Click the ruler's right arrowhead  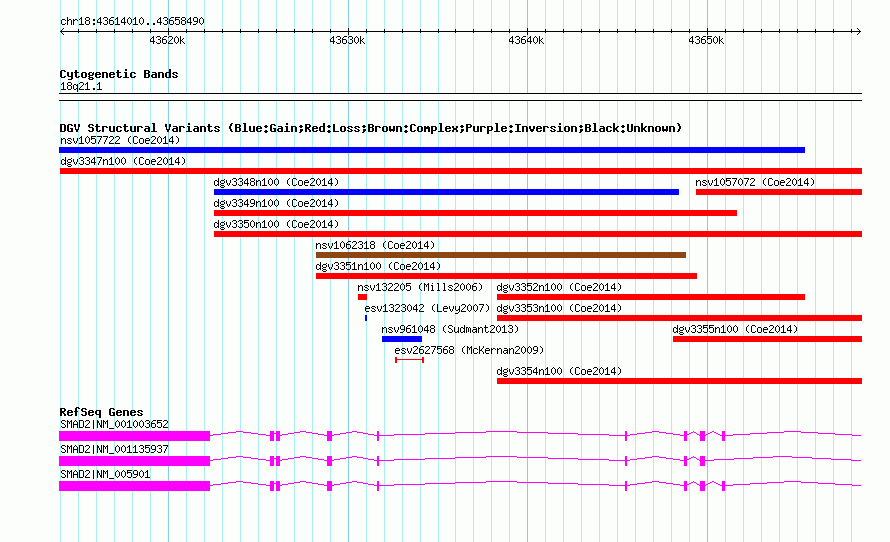(x=859, y=31)
